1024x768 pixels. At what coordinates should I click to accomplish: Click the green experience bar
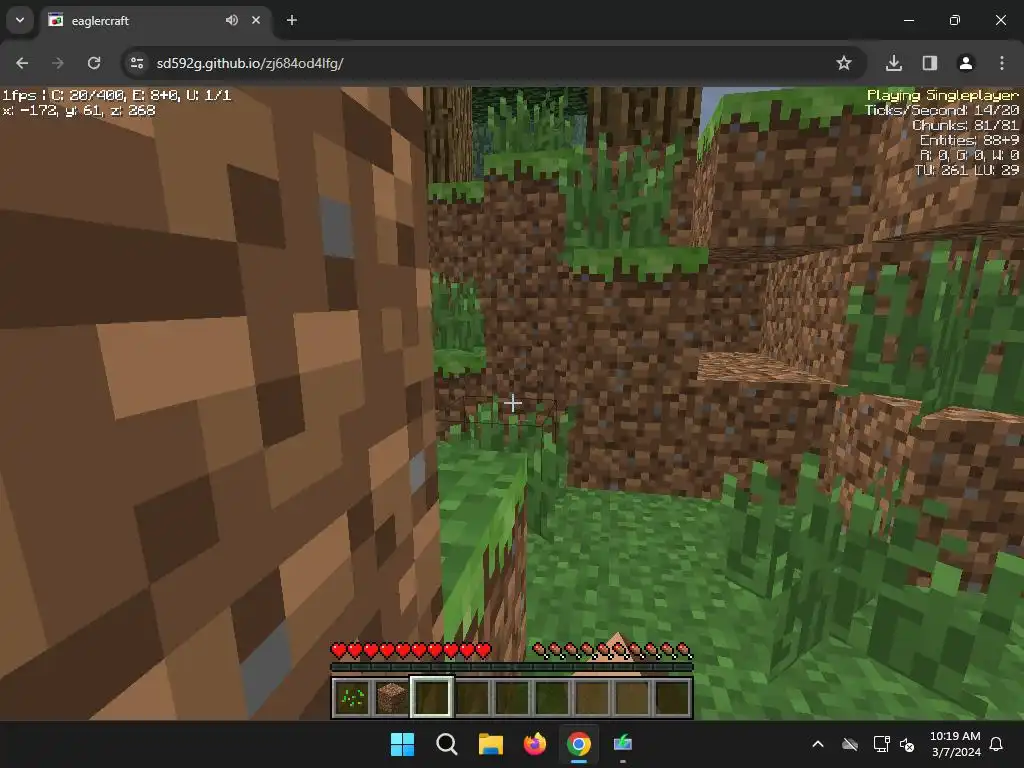tap(512, 667)
